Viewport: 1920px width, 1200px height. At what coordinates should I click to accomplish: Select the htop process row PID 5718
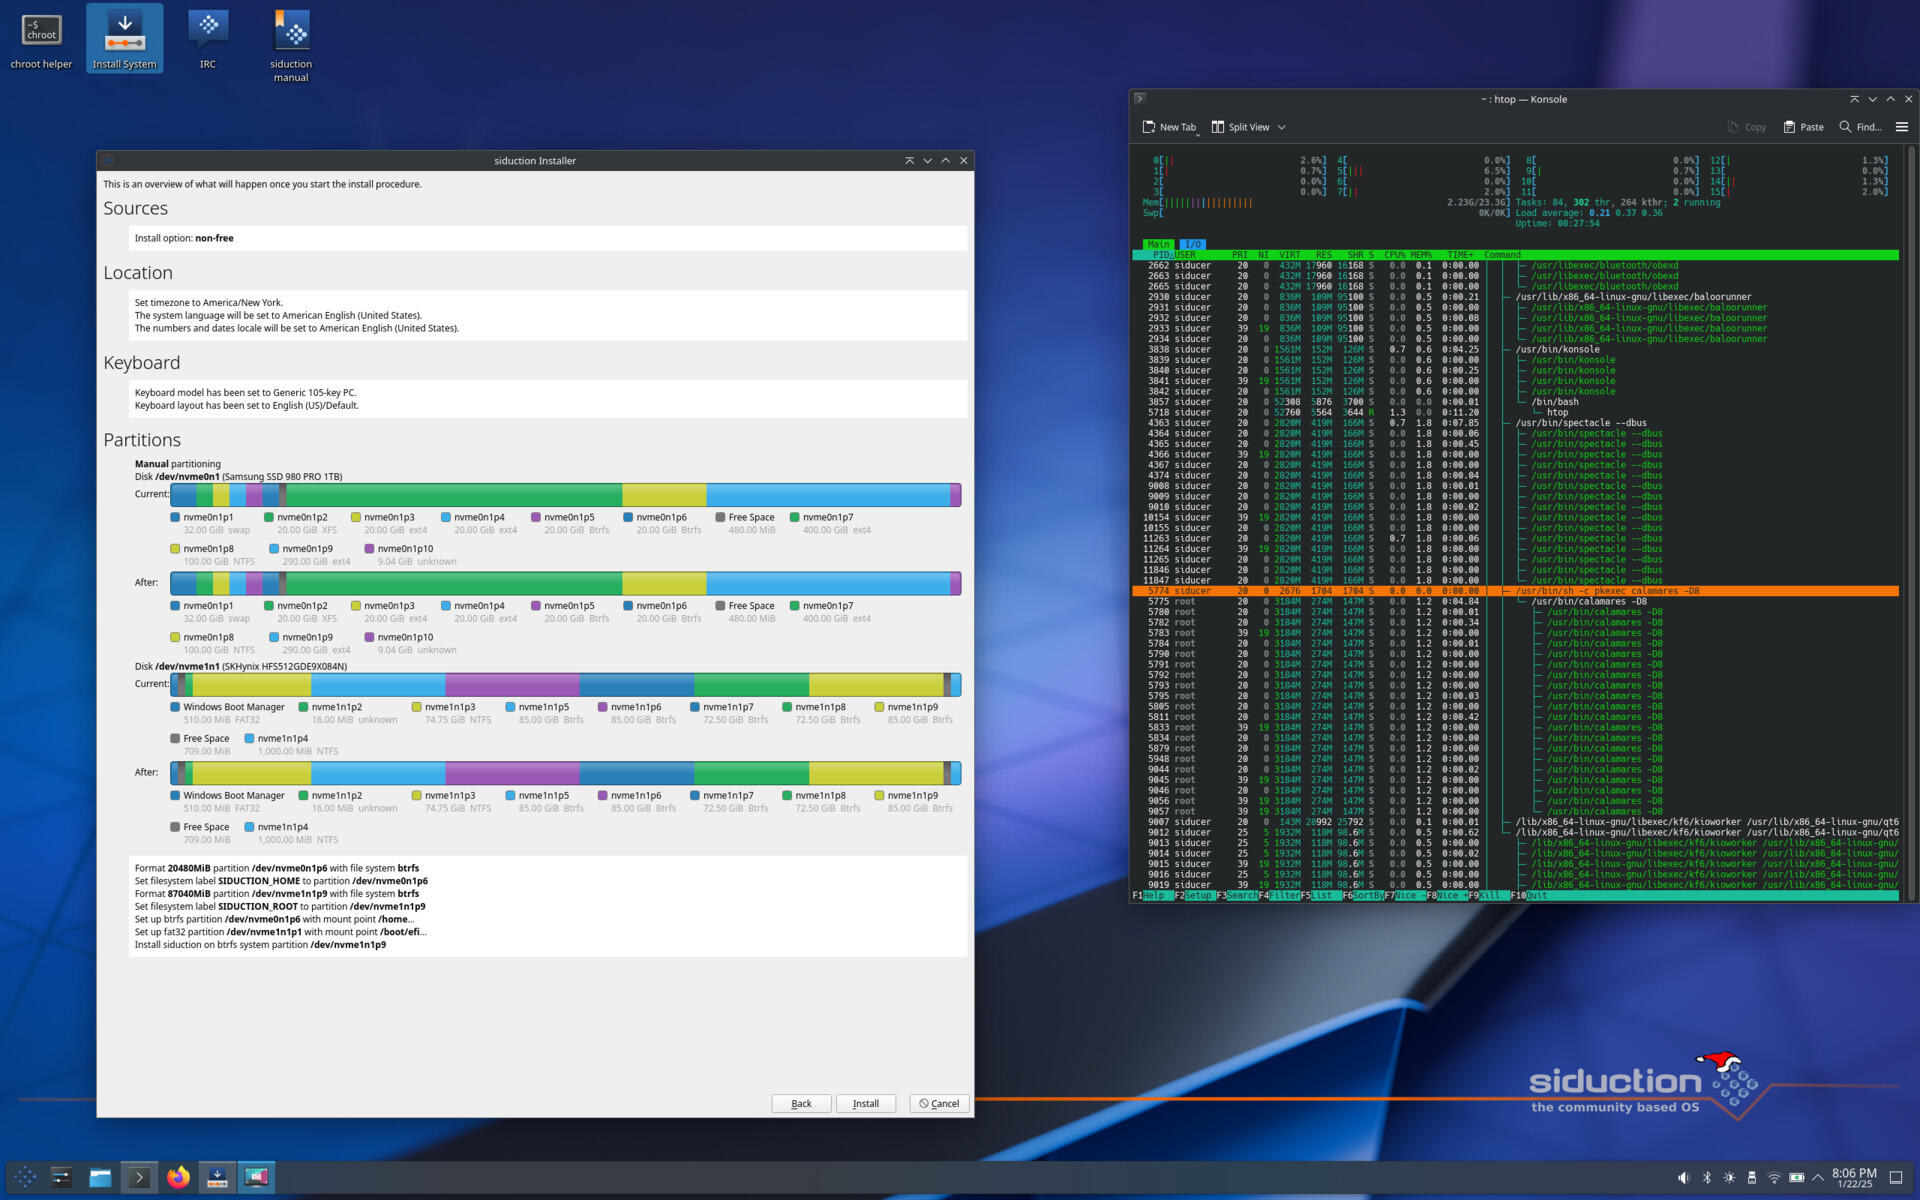click(x=1515, y=412)
